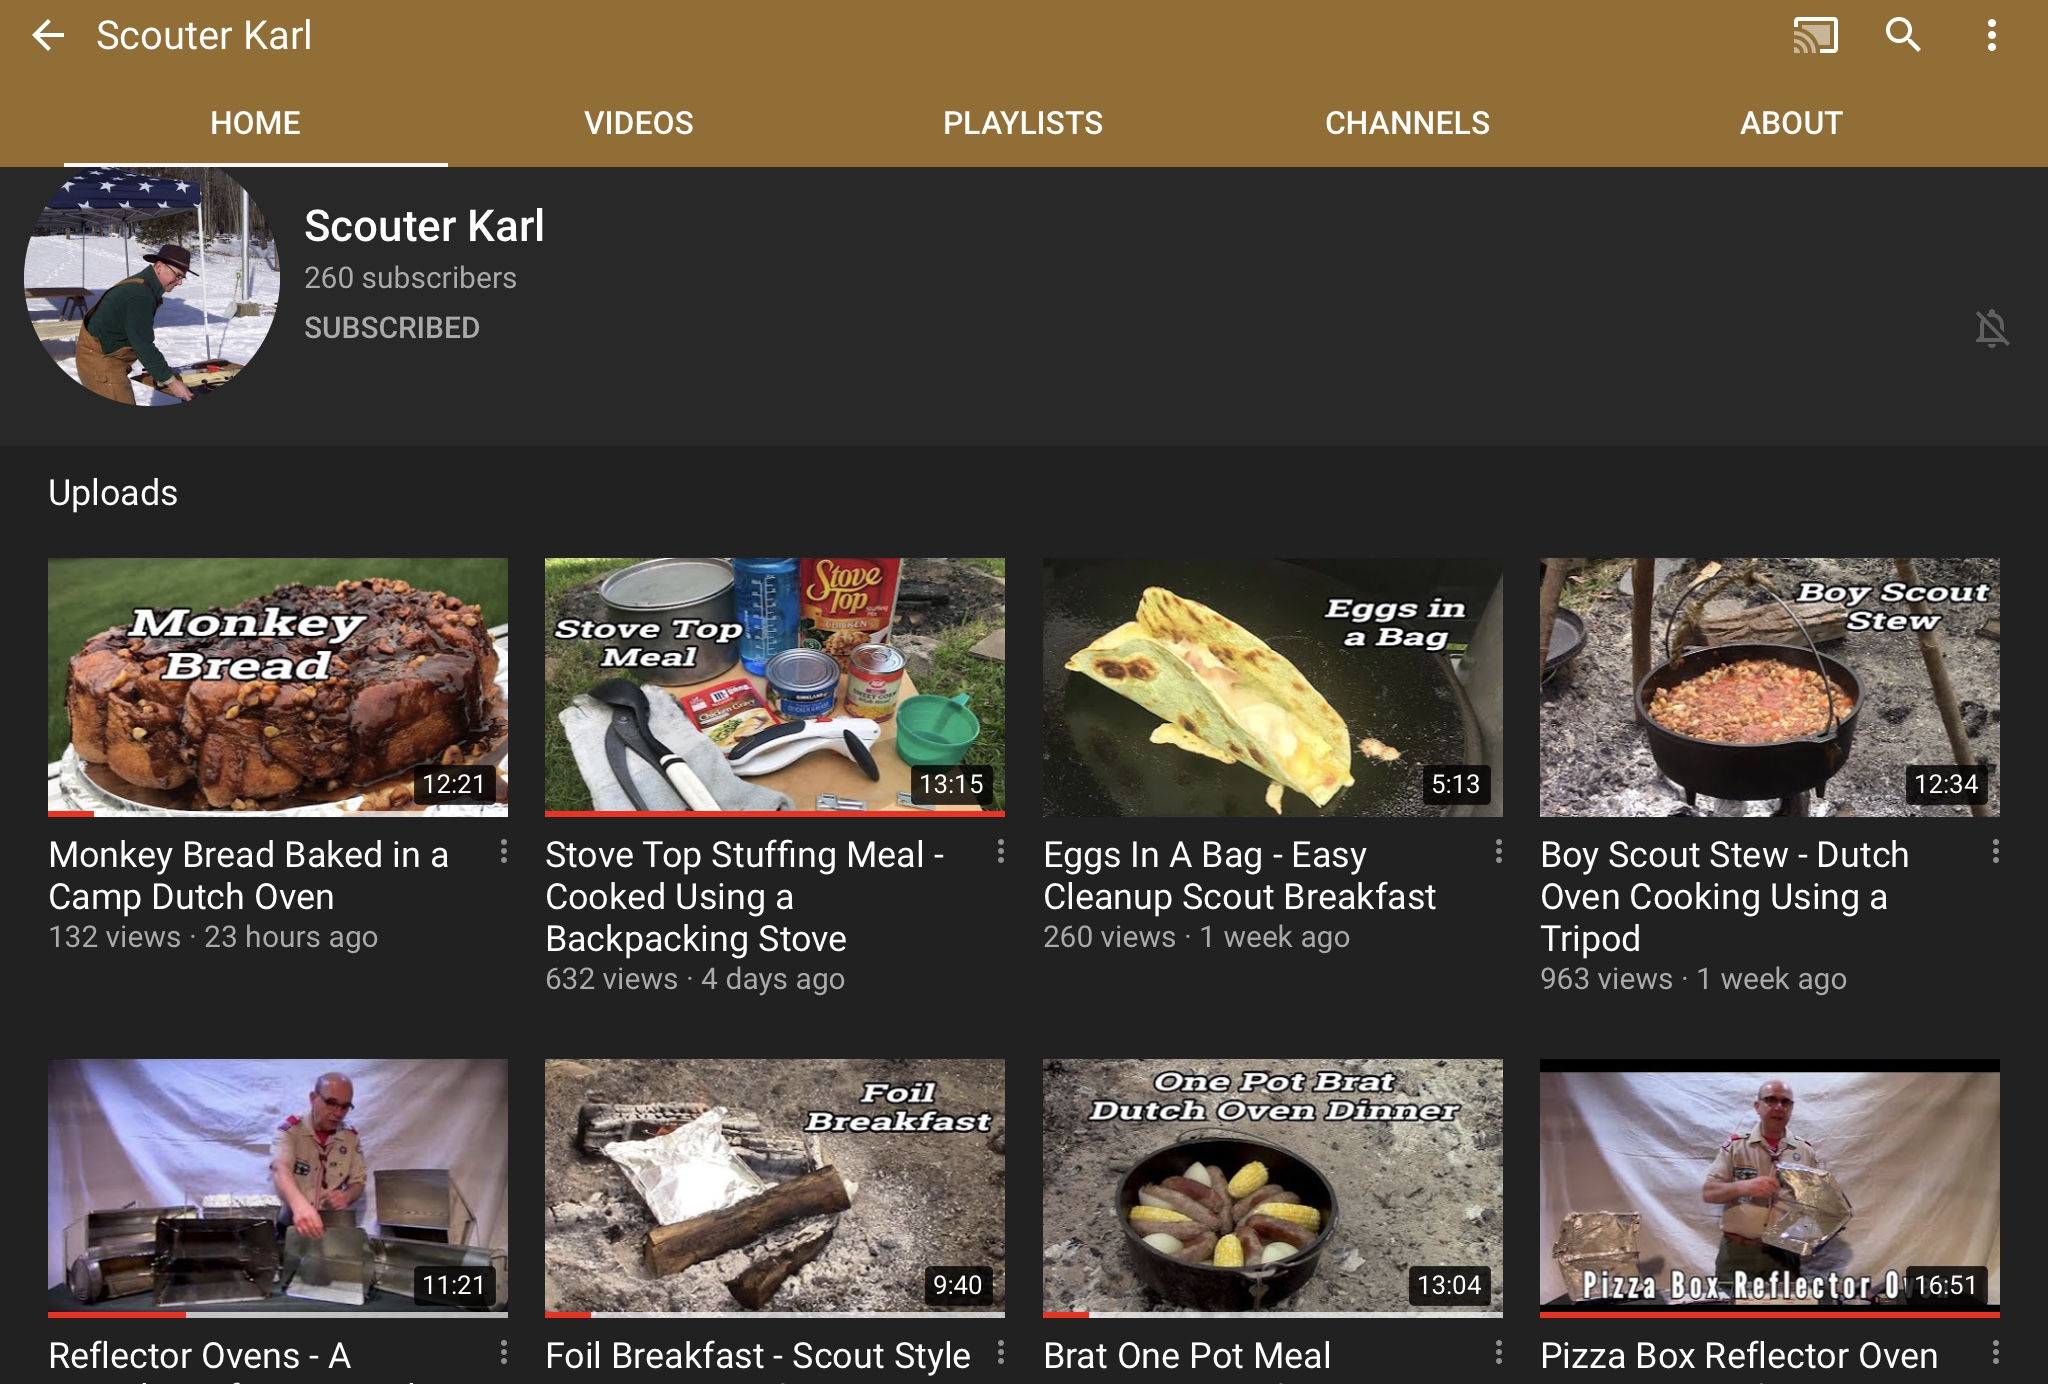Play the Eggs in a Bag thumbnail
This screenshot has width=2048, height=1384.
[1272, 687]
